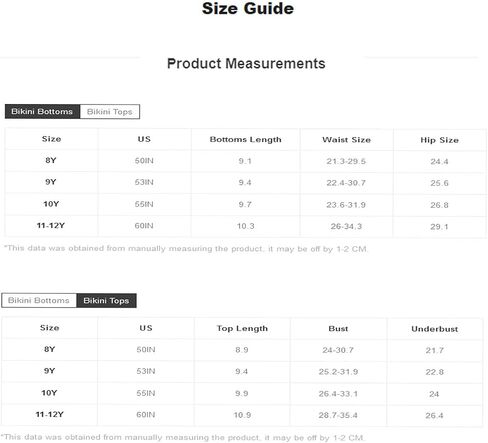Click the Bust column header
The height and width of the screenshot is (443, 488).
(x=338, y=329)
